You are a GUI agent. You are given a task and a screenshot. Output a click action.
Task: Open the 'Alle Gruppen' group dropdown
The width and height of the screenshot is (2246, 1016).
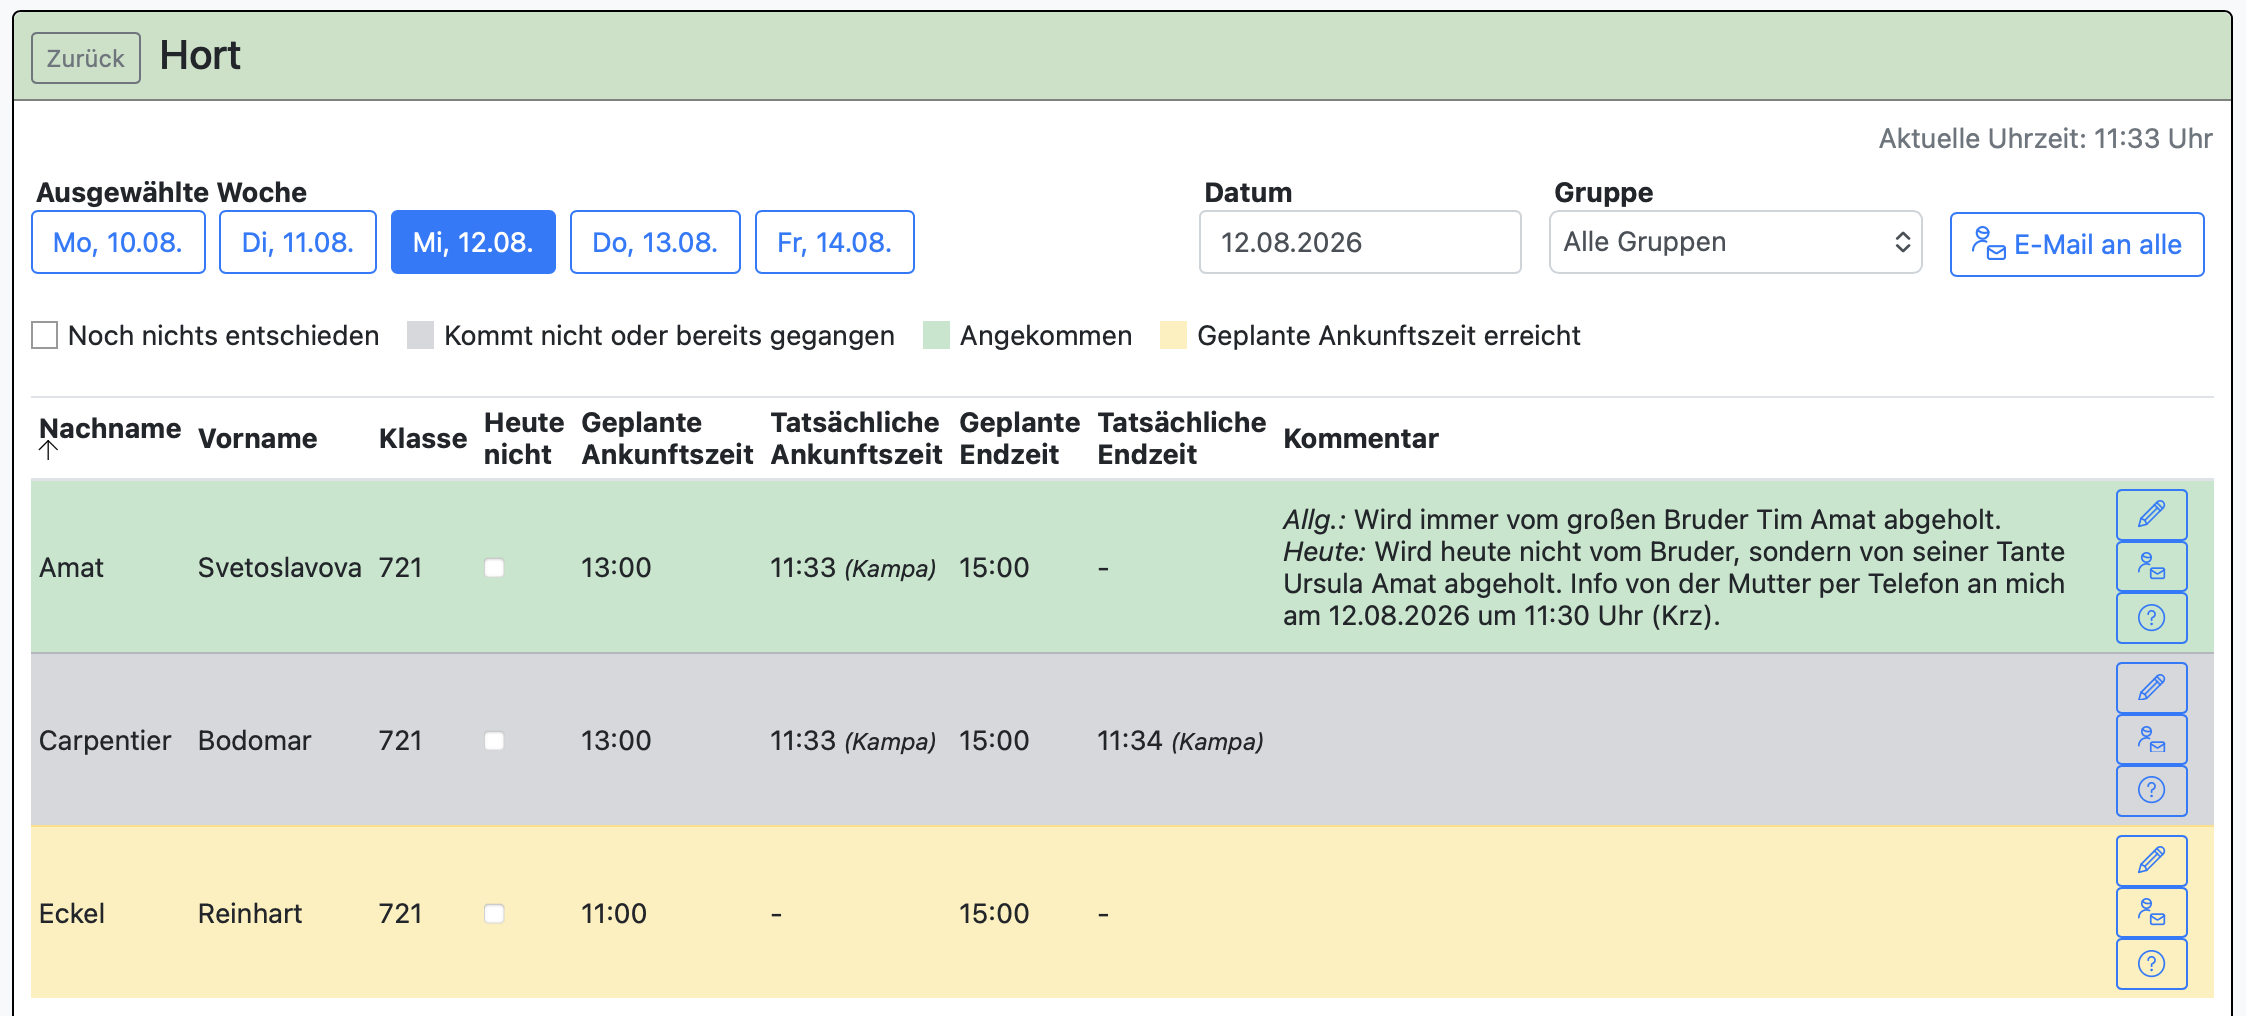[x=1735, y=242]
